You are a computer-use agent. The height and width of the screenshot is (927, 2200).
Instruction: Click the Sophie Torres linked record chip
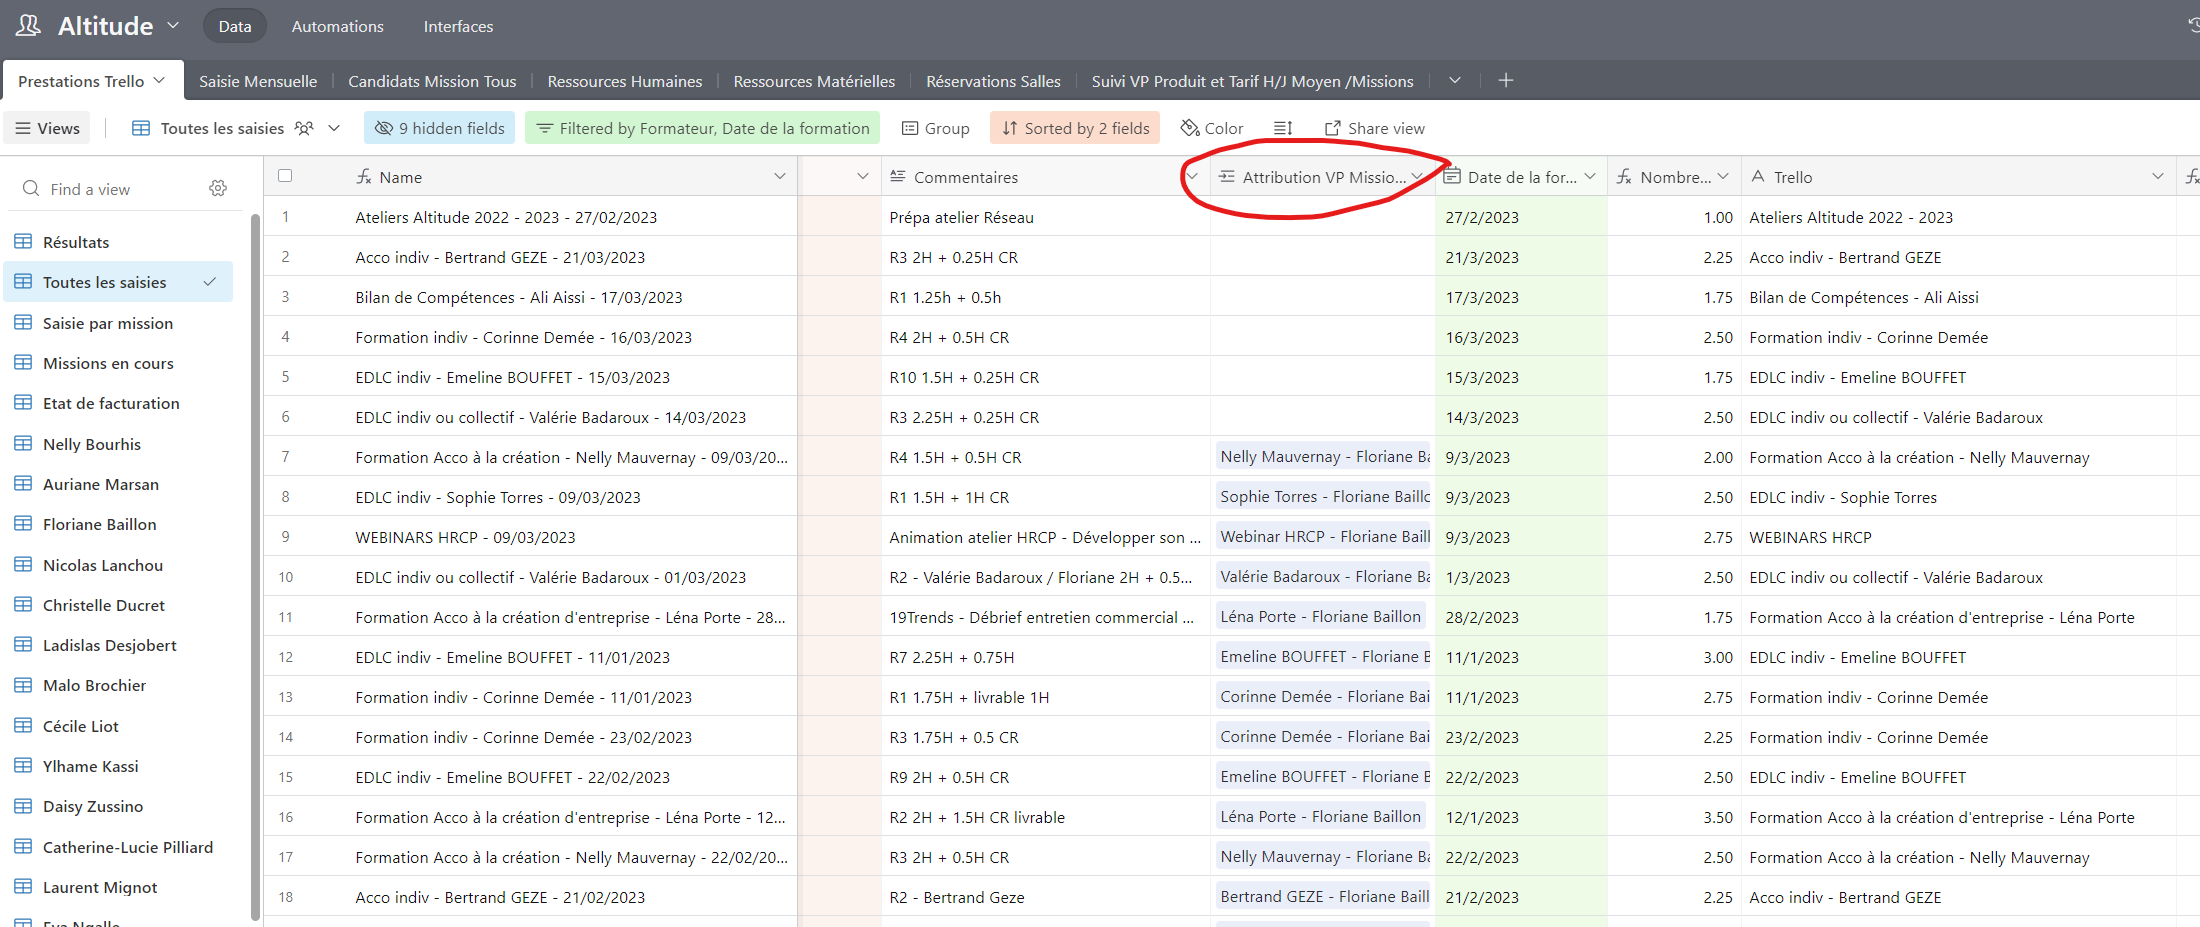(x=1323, y=496)
